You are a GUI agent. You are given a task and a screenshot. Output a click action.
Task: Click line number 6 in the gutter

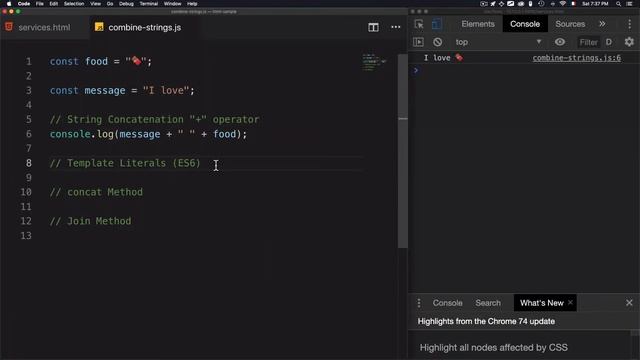click(x=29, y=134)
